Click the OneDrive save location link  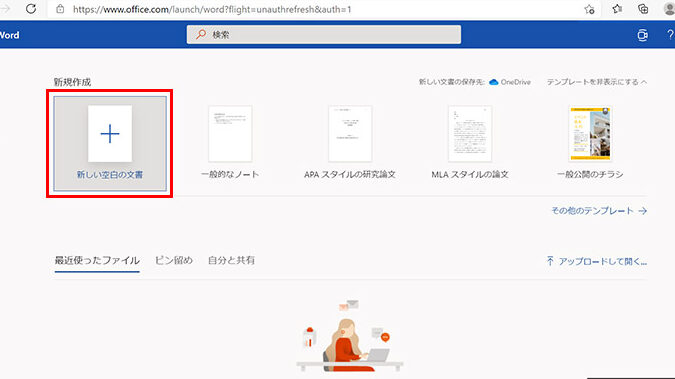[x=510, y=82]
